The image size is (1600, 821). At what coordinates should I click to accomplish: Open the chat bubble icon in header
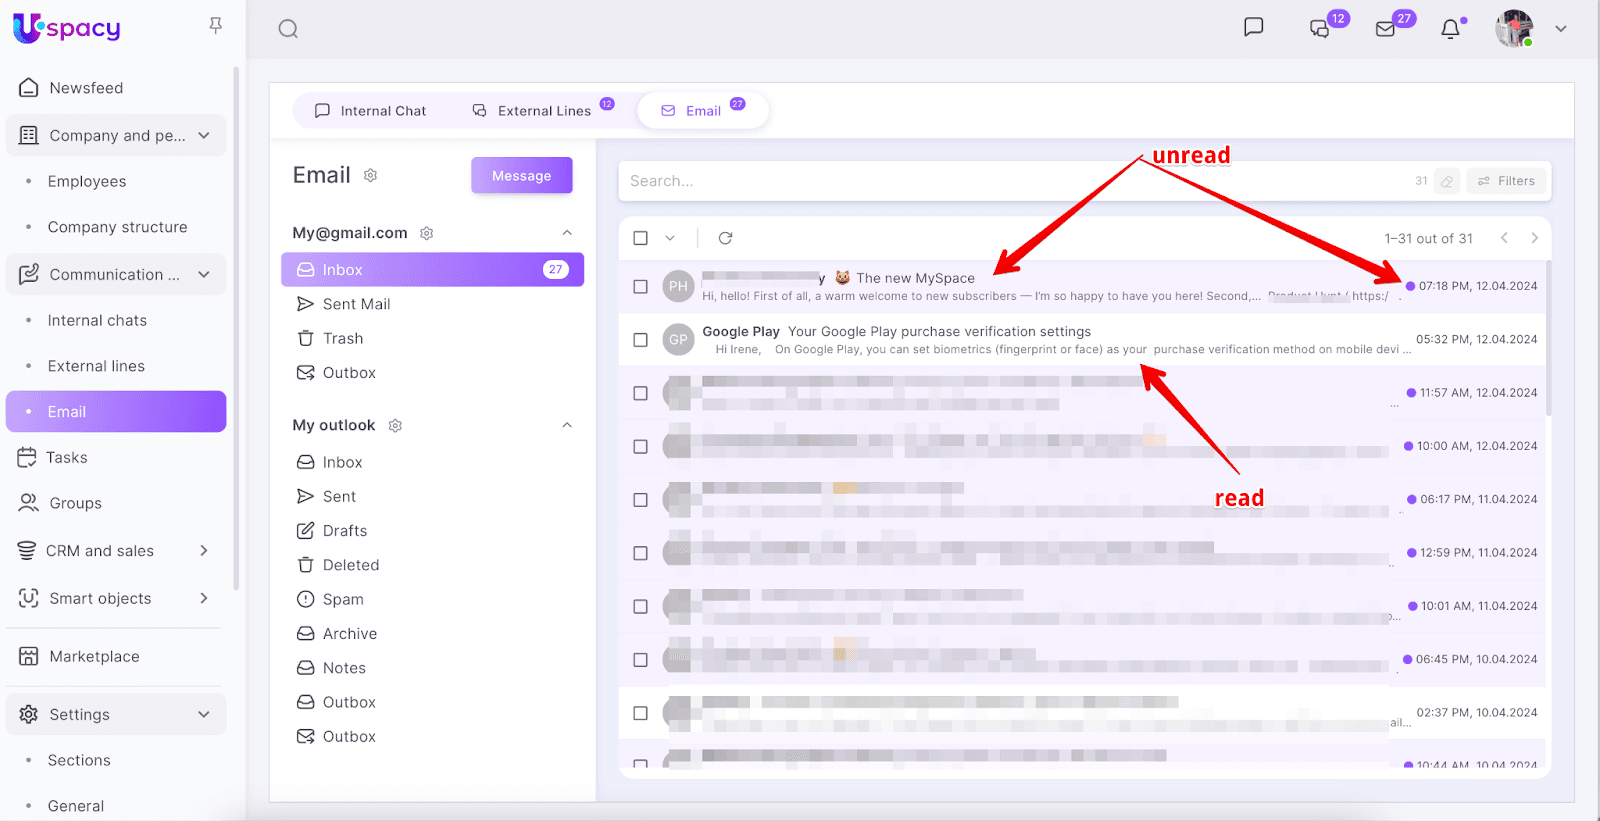pos(1253,28)
